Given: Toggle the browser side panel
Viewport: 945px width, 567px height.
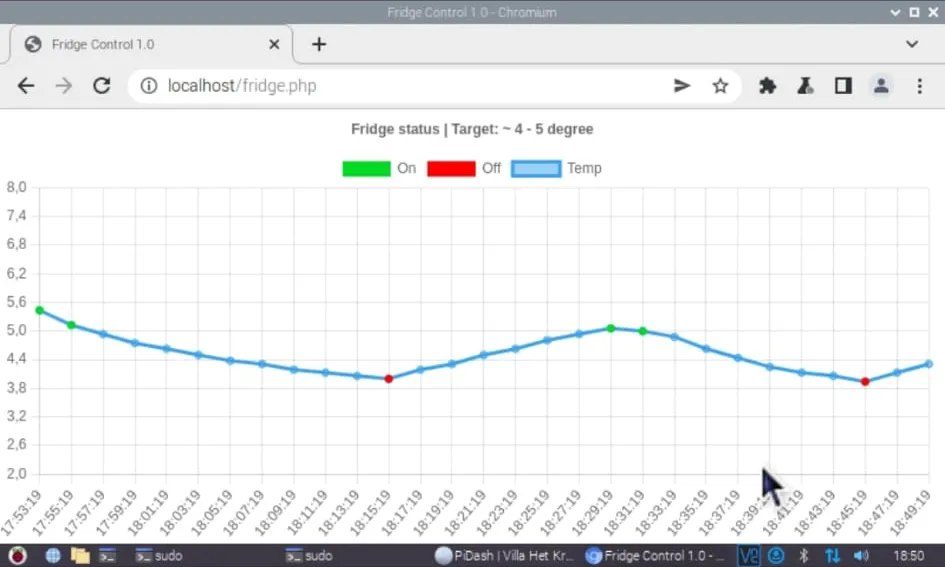Looking at the screenshot, I should tap(843, 86).
